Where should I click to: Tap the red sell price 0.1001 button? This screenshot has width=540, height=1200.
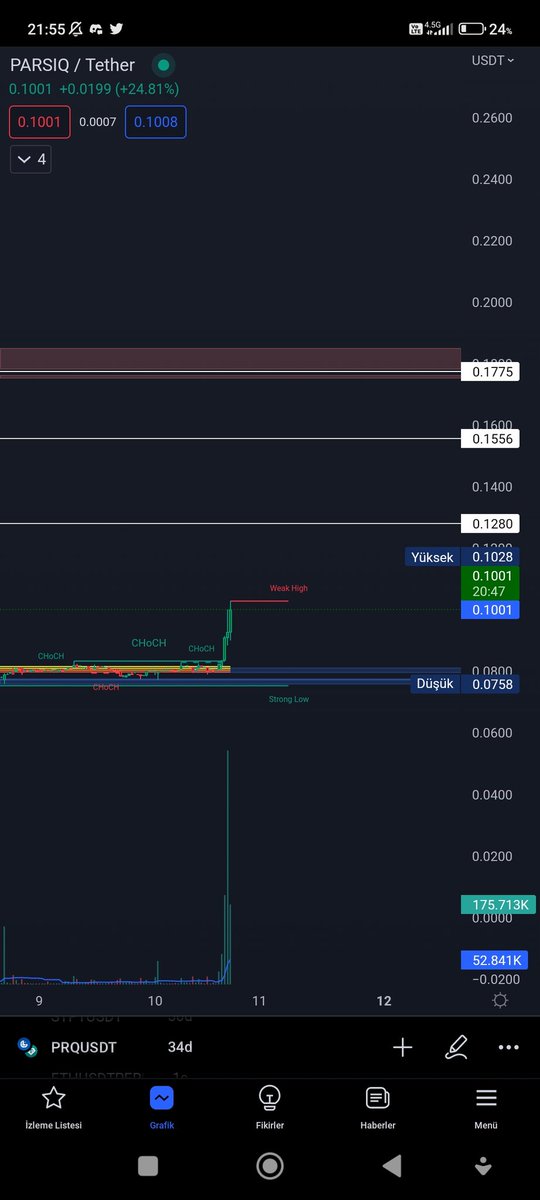40,122
